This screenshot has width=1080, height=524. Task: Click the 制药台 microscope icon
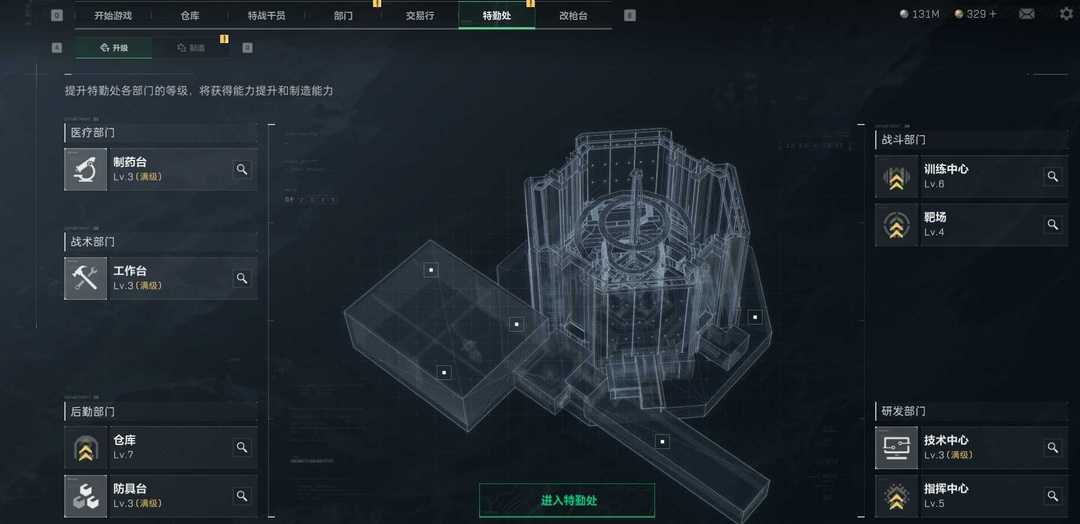coord(85,169)
